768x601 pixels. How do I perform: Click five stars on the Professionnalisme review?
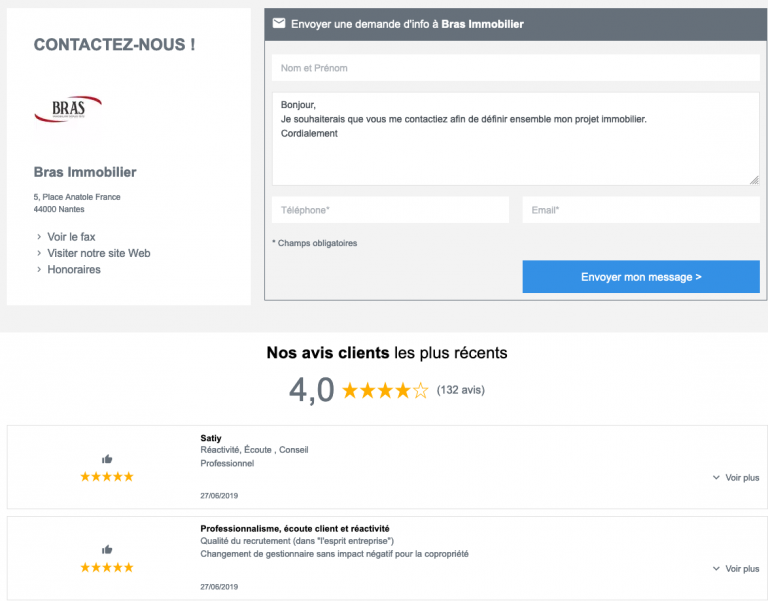point(107,568)
